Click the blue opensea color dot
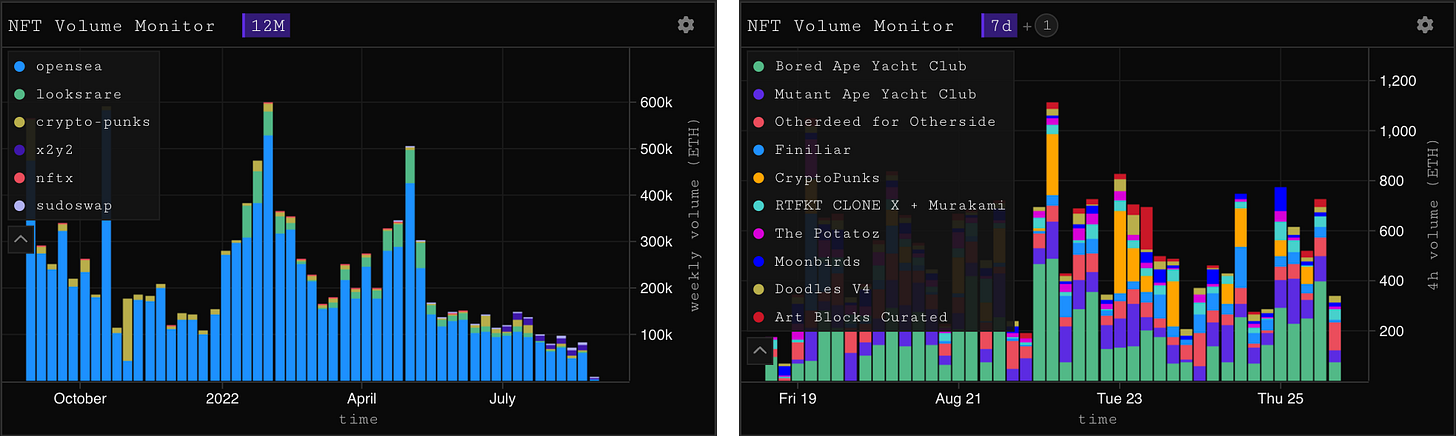The width and height of the screenshot is (1456, 436). 19,66
